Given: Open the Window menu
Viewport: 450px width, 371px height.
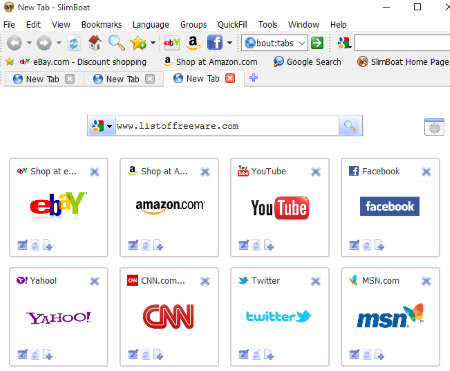Looking at the screenshot, I should (303, 25).
